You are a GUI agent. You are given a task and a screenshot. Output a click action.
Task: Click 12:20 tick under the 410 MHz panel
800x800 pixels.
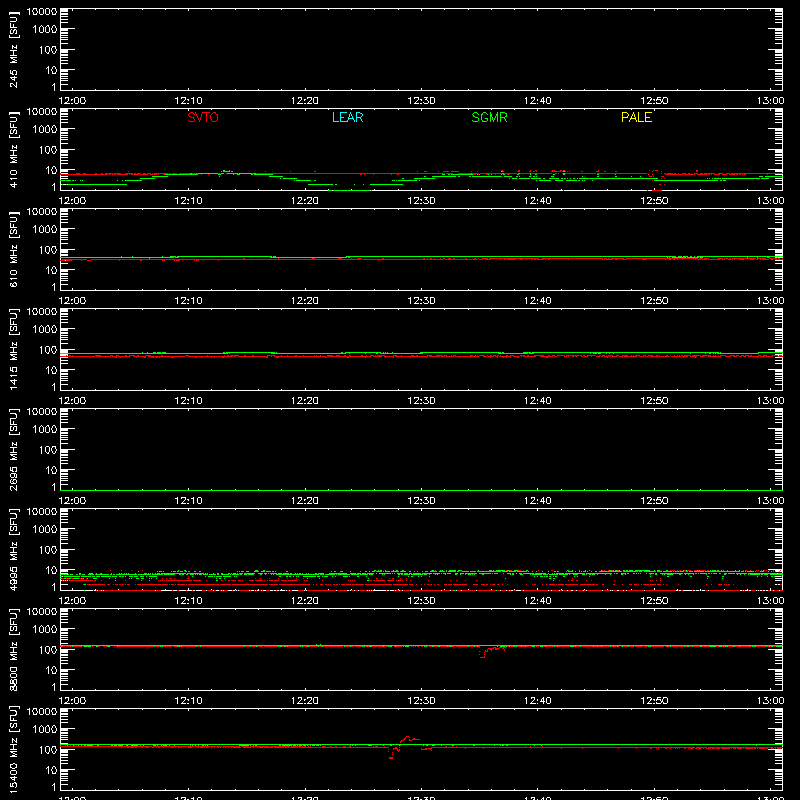tap(305, 201)
